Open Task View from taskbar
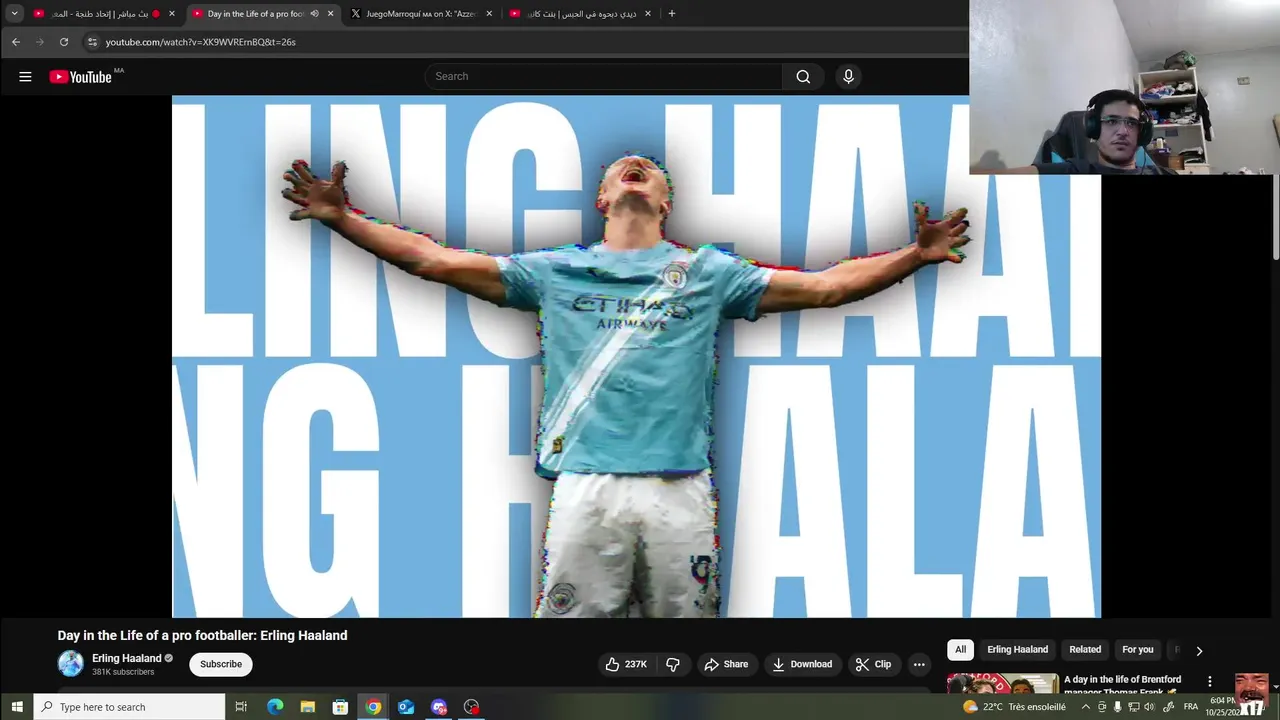This screenshot has height=720, width=1280. tap(241, 707)
